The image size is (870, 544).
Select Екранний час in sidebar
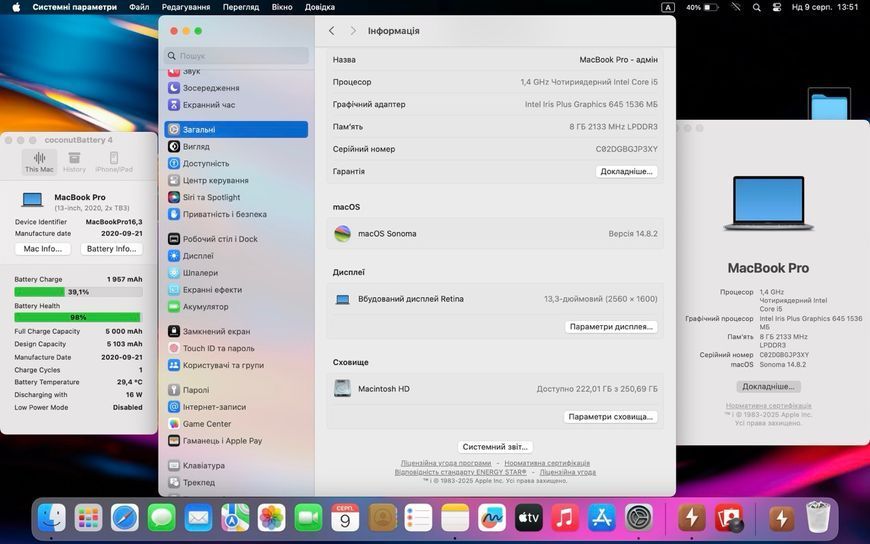[236, 104]
